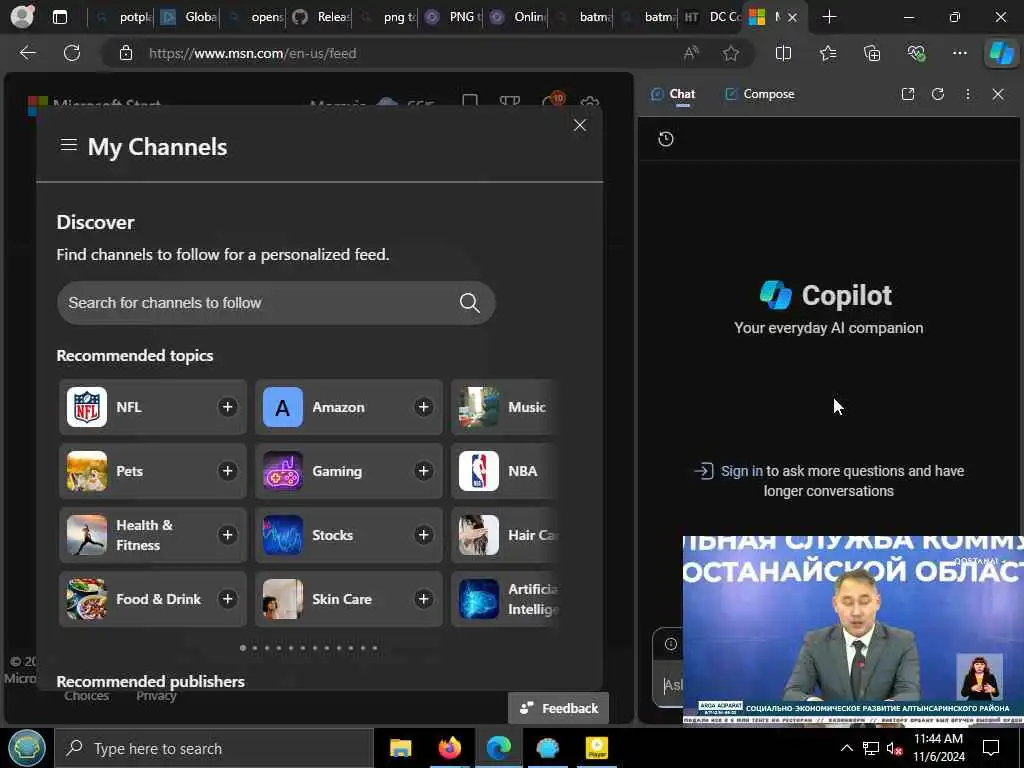Viewport: 1024px width, 768px height.
Task: Follow the Gaming channel with plus button
Action: click(423, 472)
